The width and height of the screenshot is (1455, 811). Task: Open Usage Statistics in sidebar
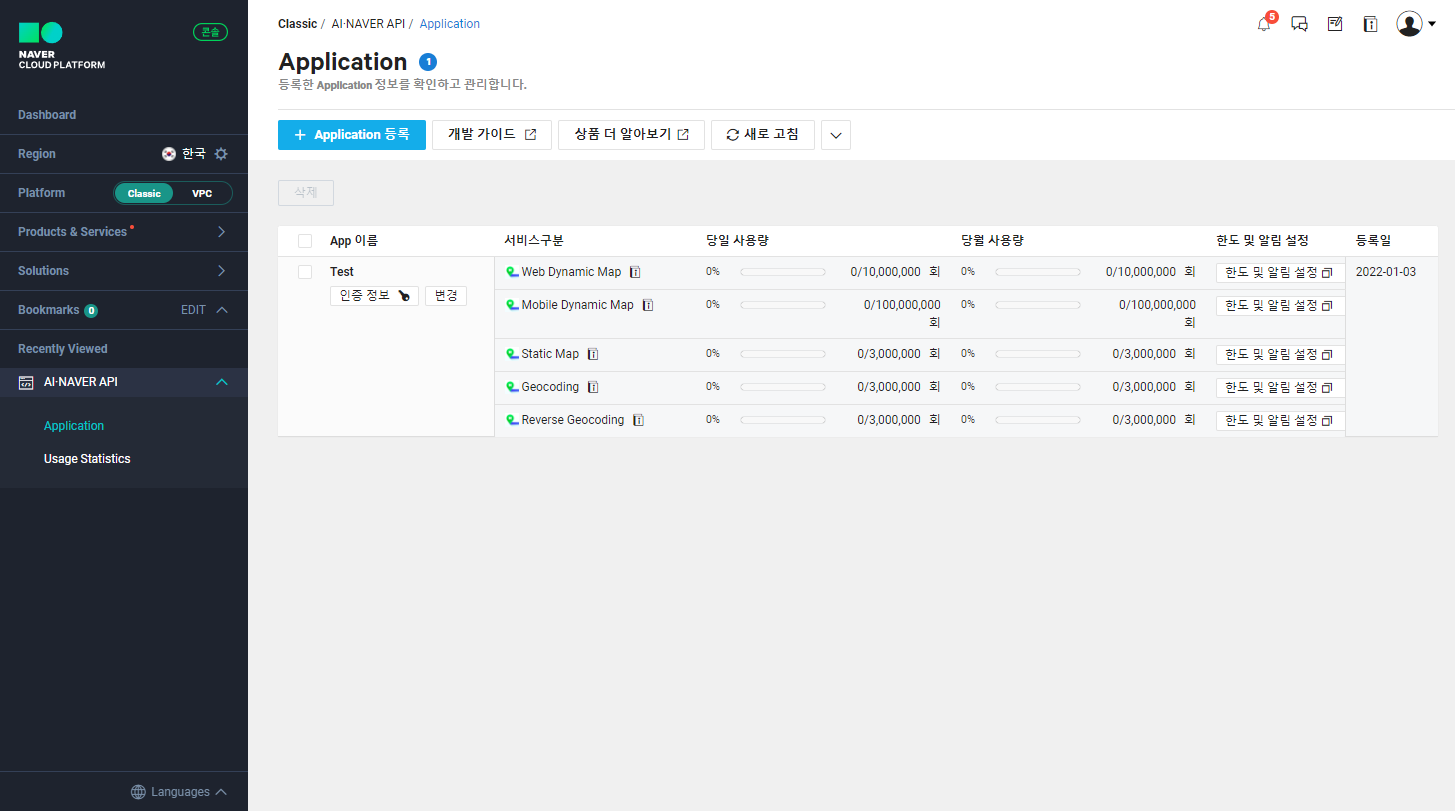pos(87,459)
